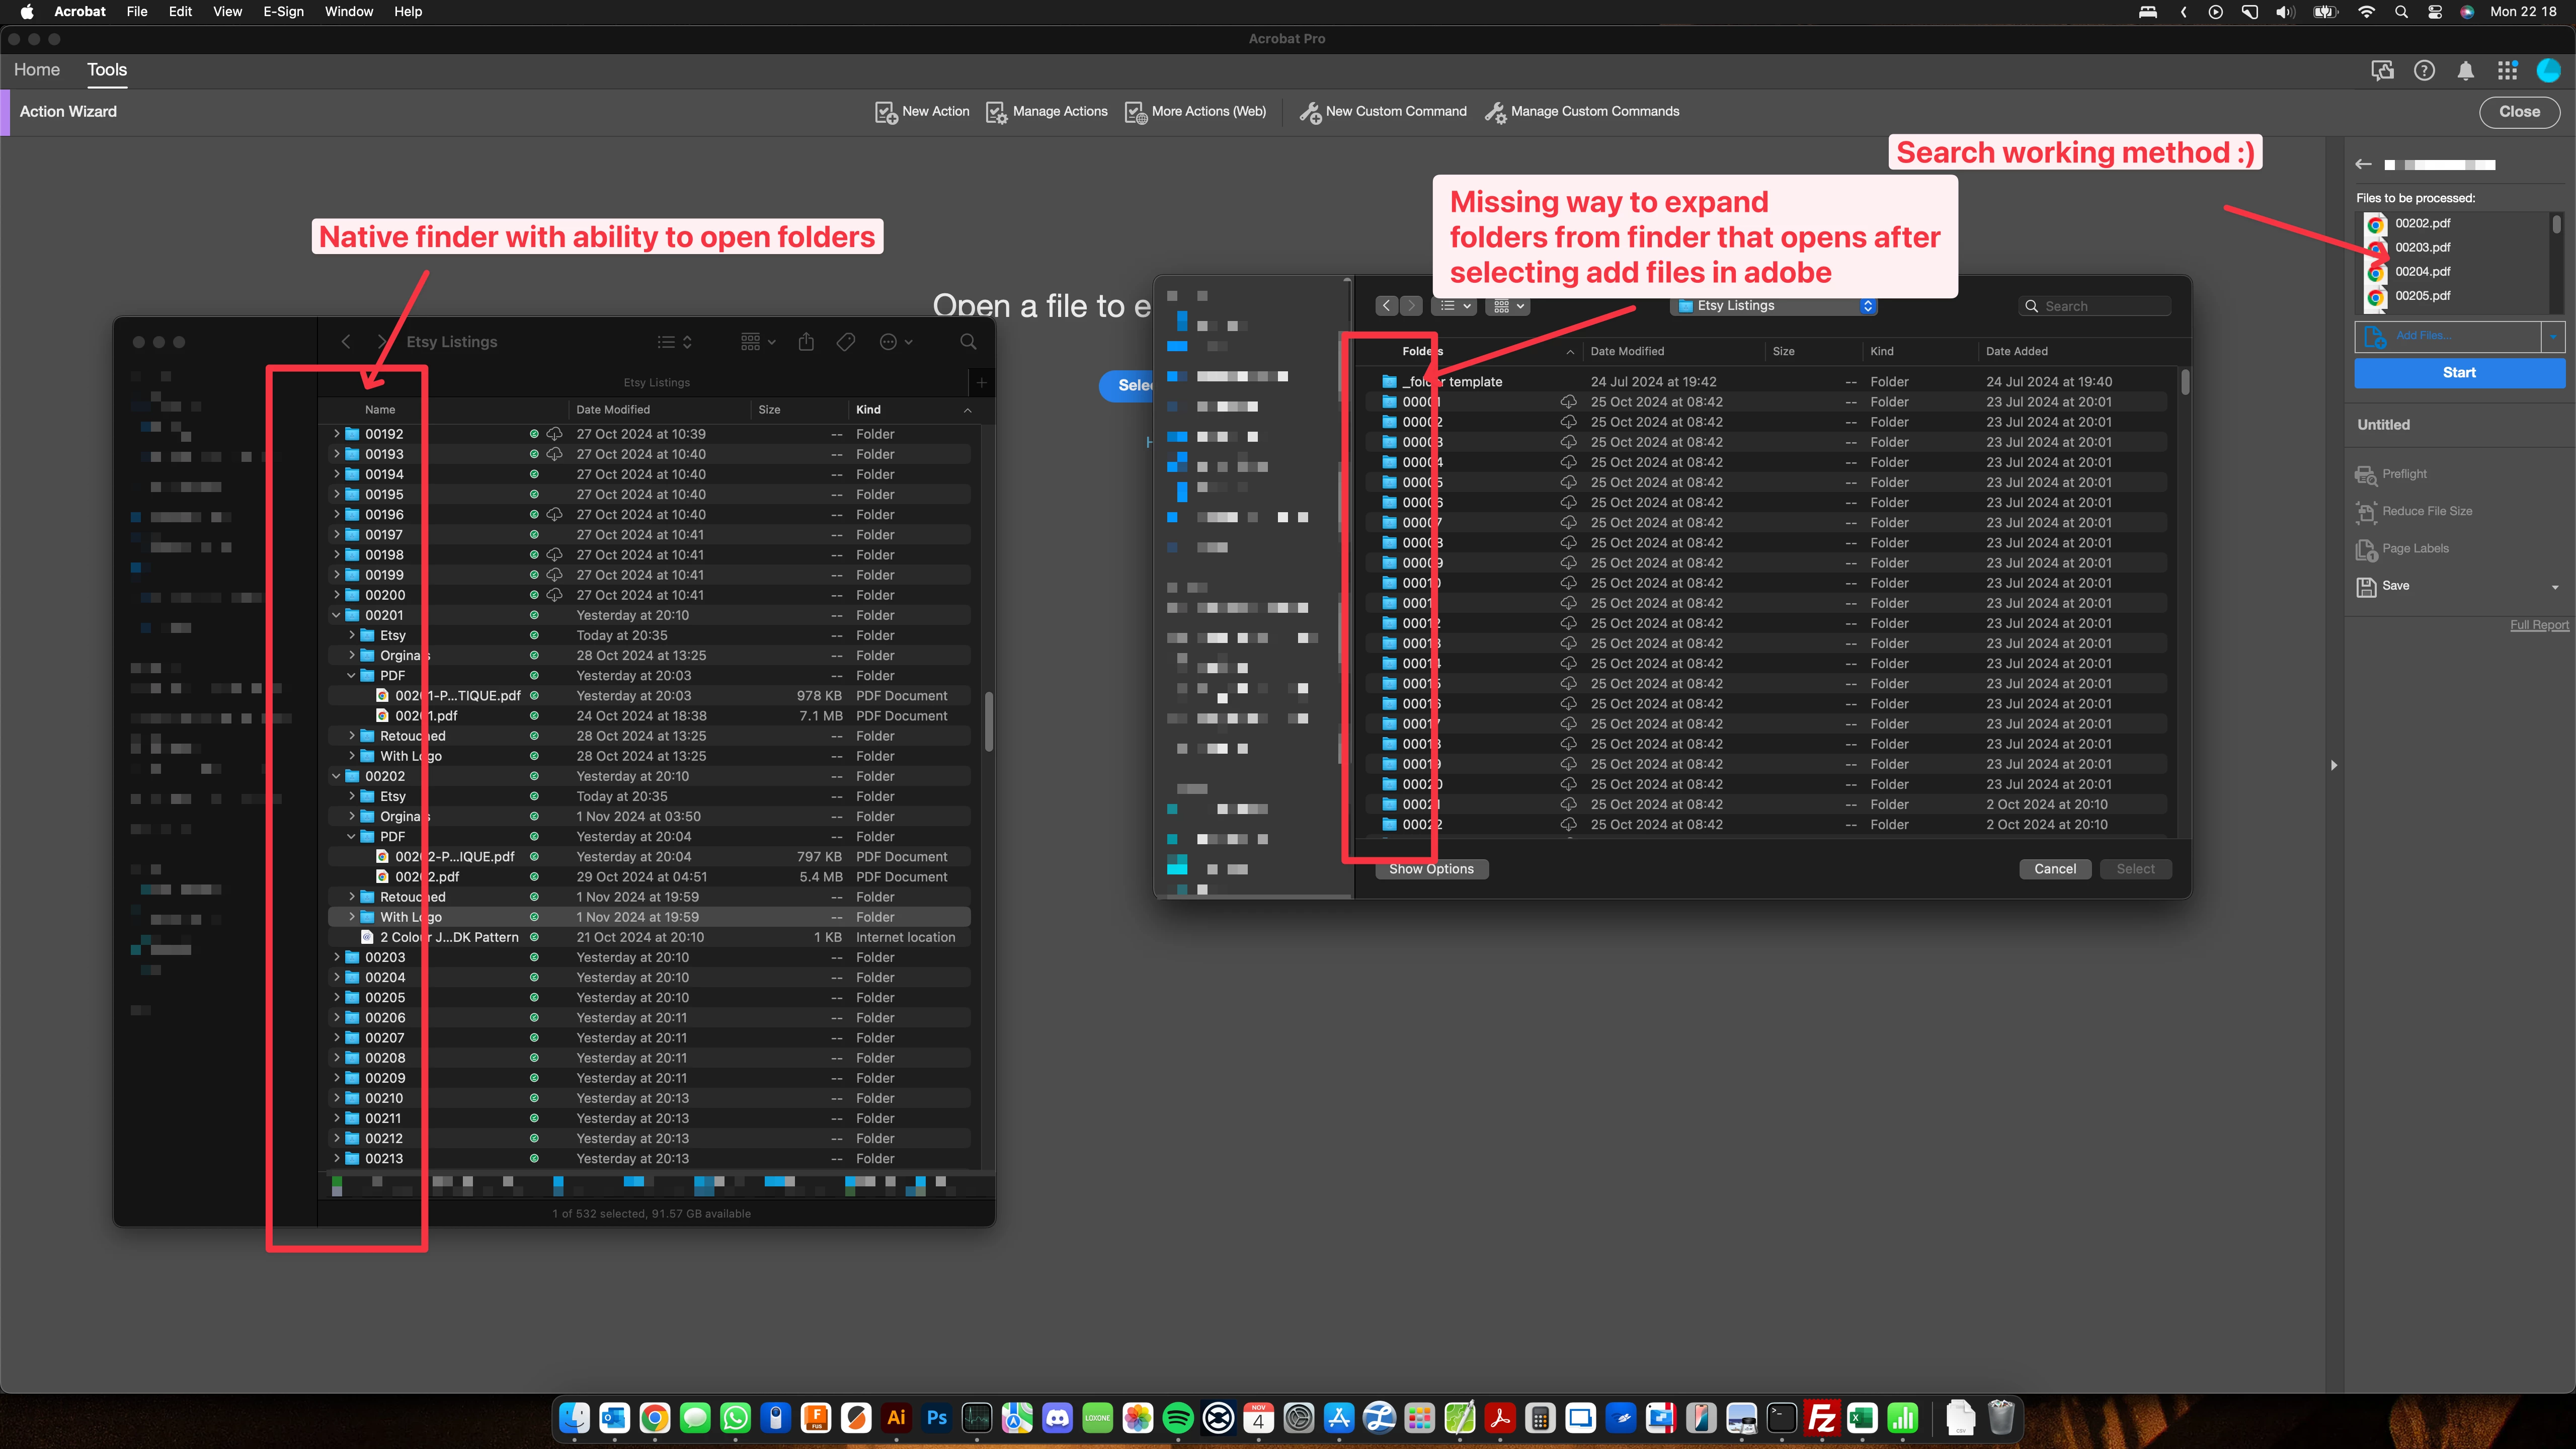
Task: Click Cancel in the file dialog
Action: coord(2054,869)
